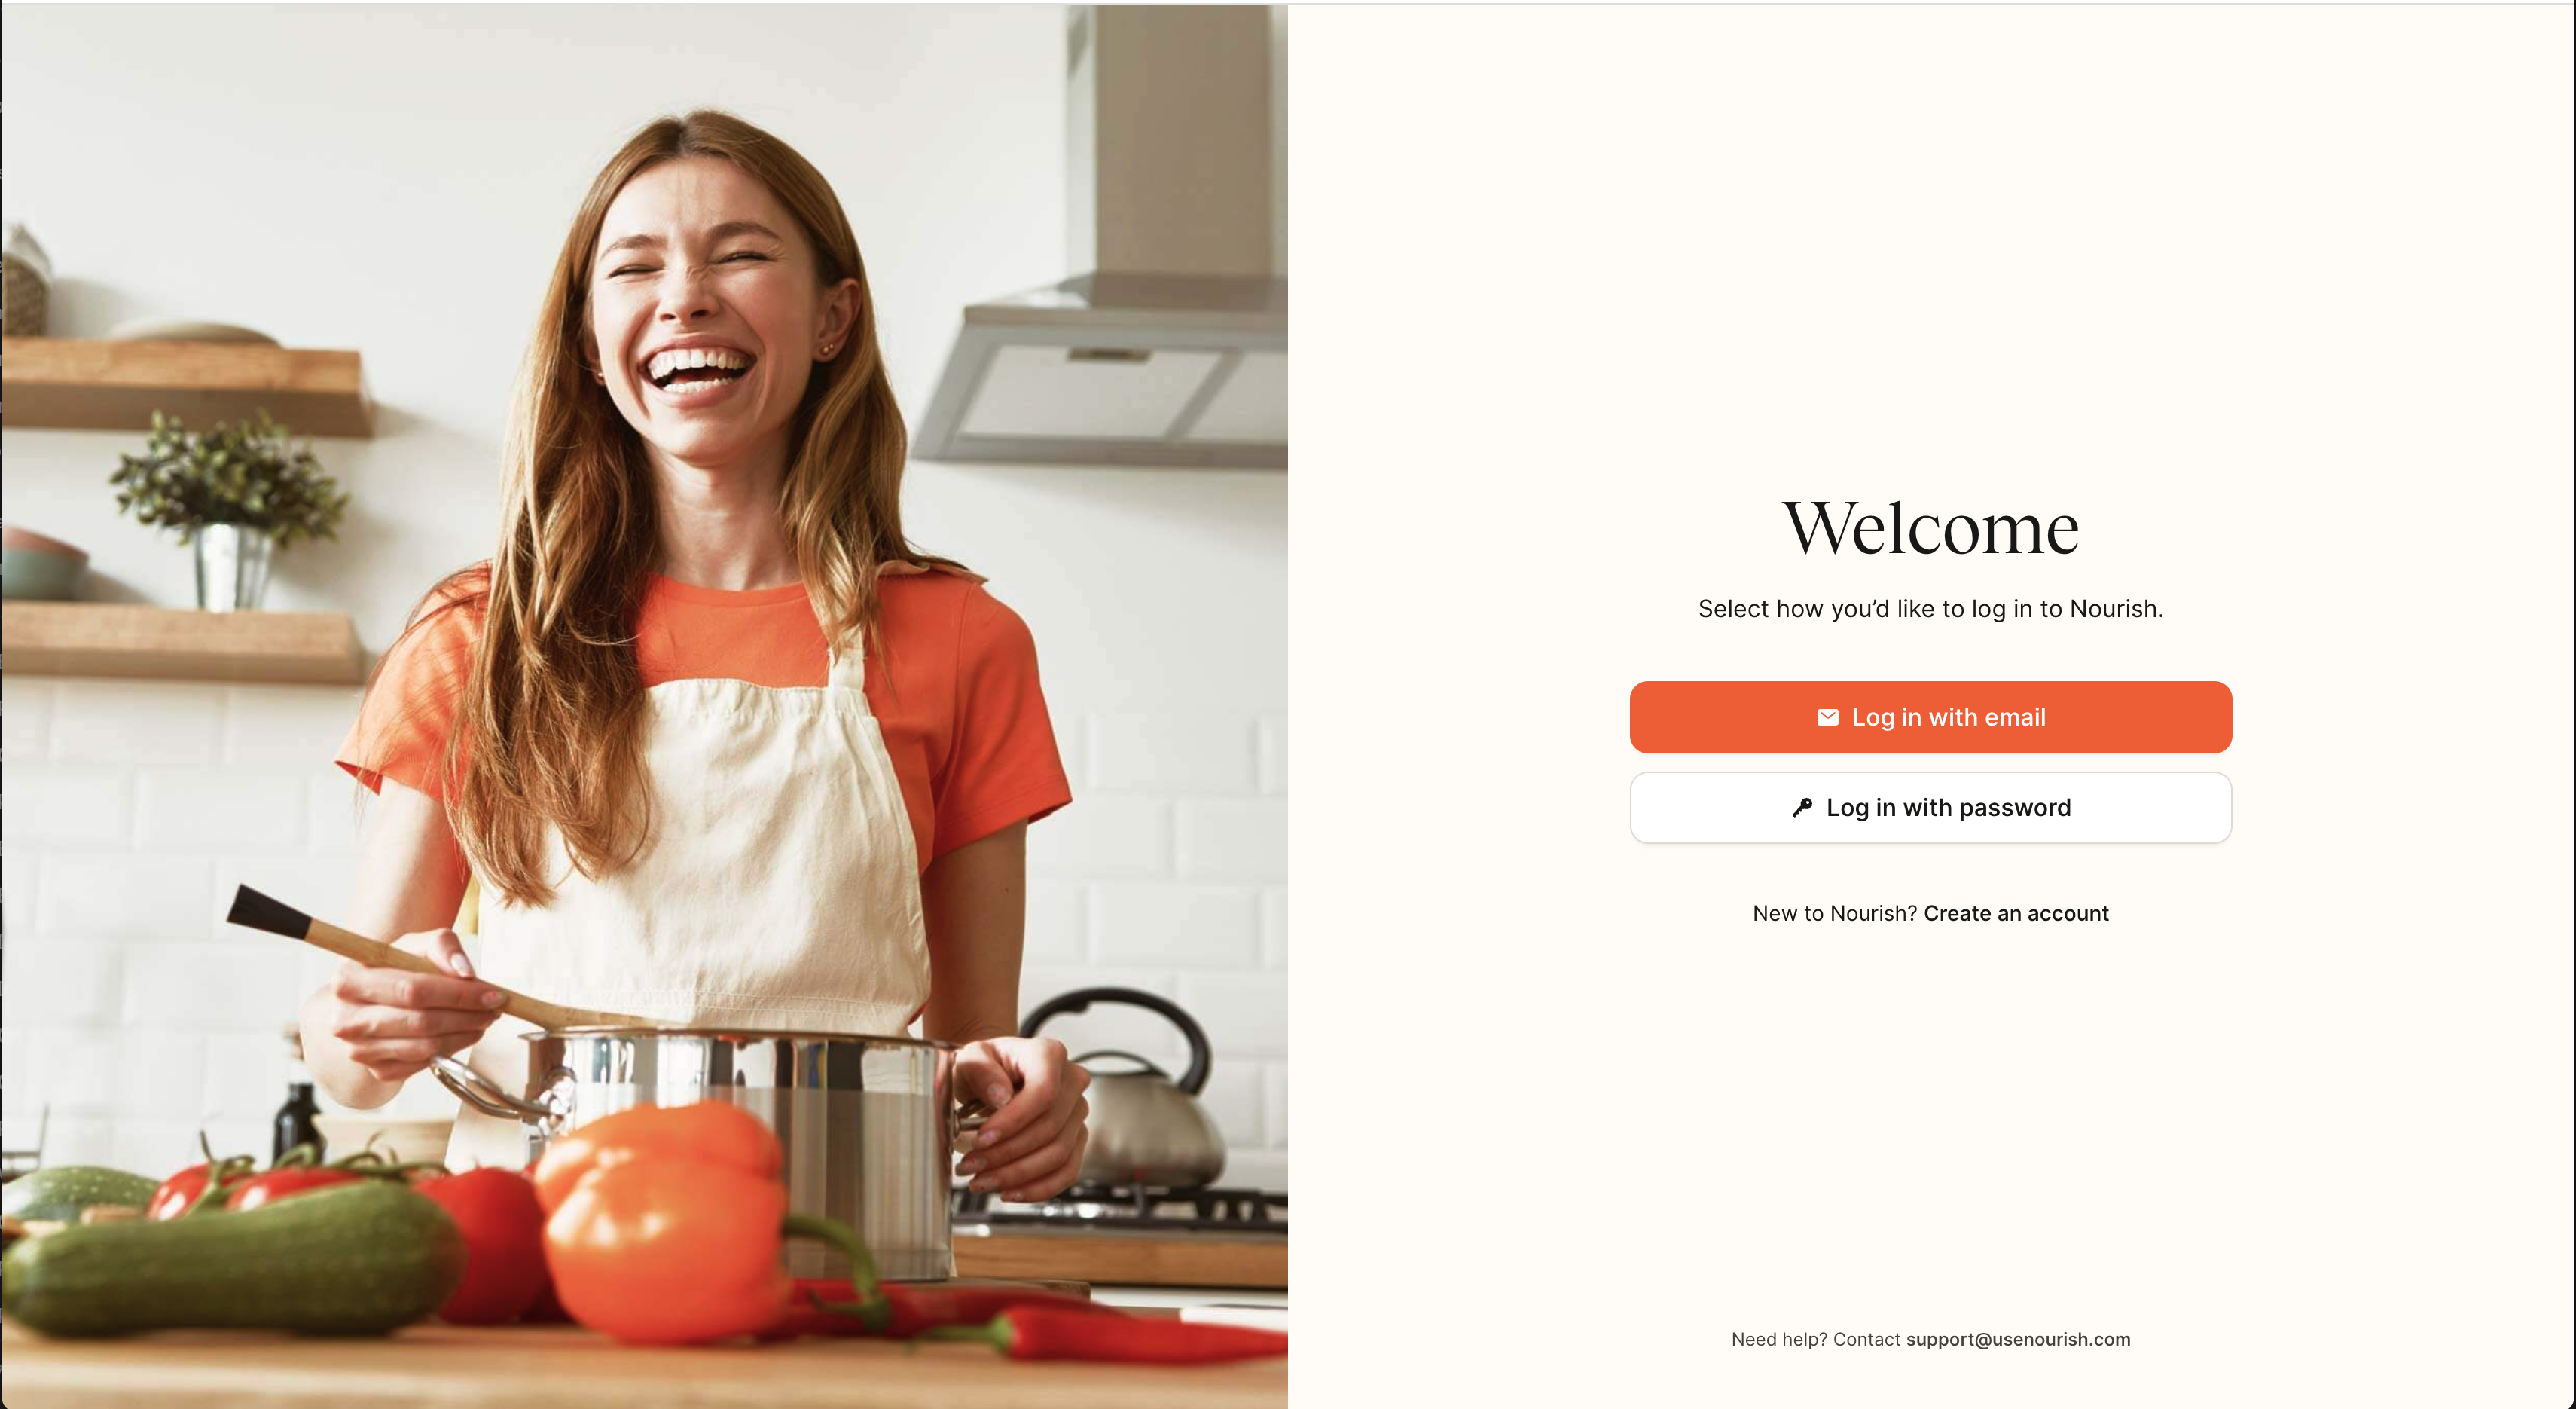Viewport: 2576px width, 1409px height.
Task: Click the envelope icon on the email button
Action: pyautogui.click(x=1827, y=717)
